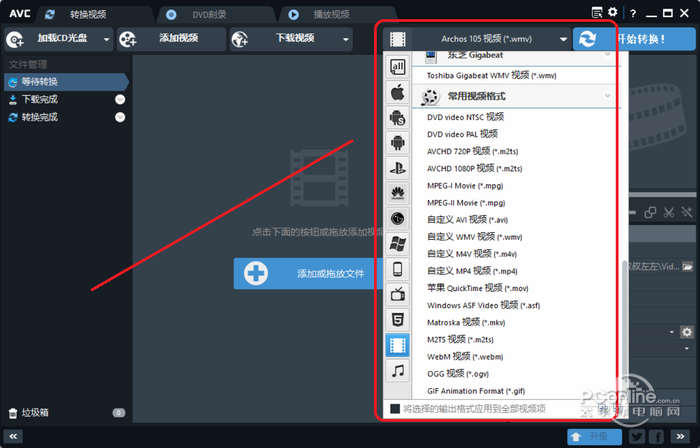Choose MPEG-I Movie (*.mpg)

tap(465, 186)
